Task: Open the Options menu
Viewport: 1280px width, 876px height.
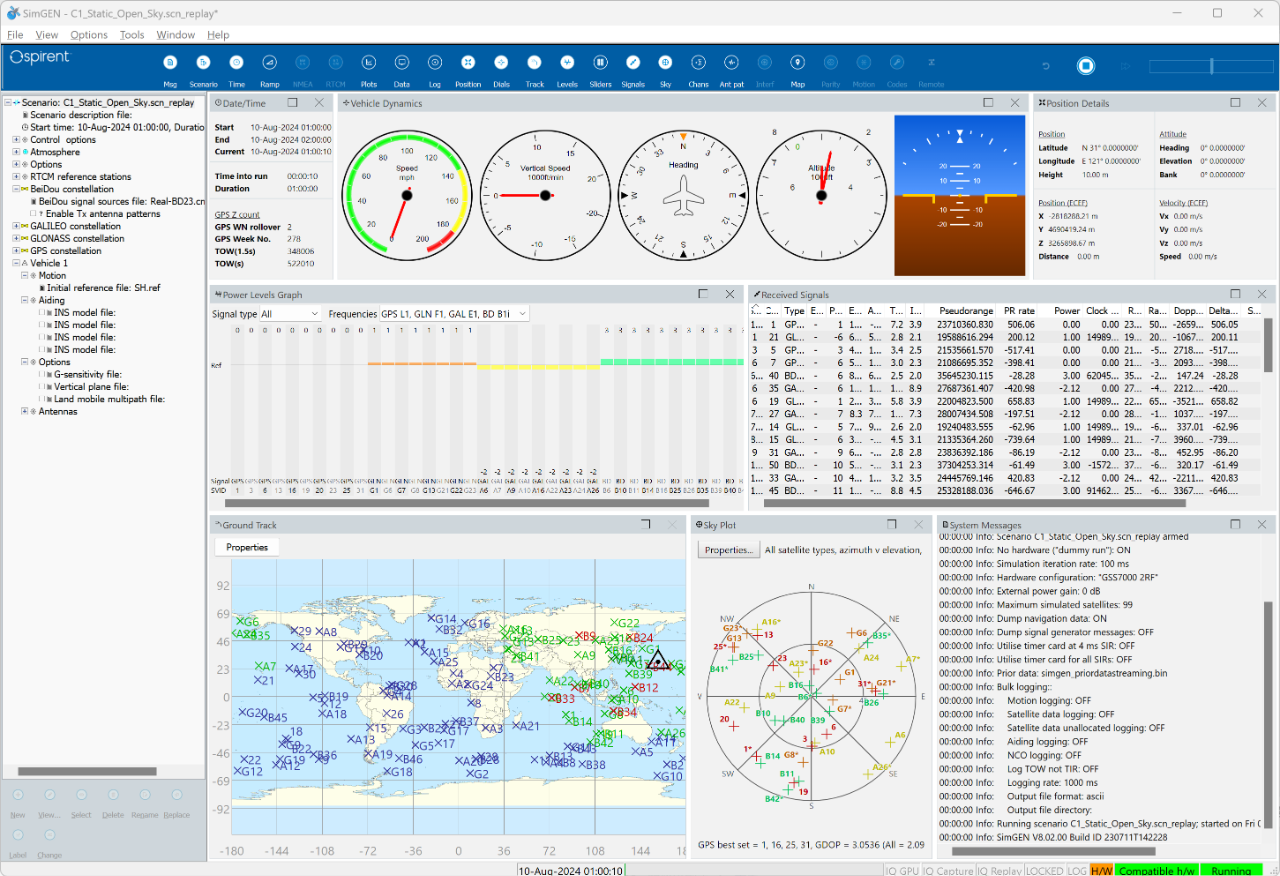Action: [x=88, y=35]
